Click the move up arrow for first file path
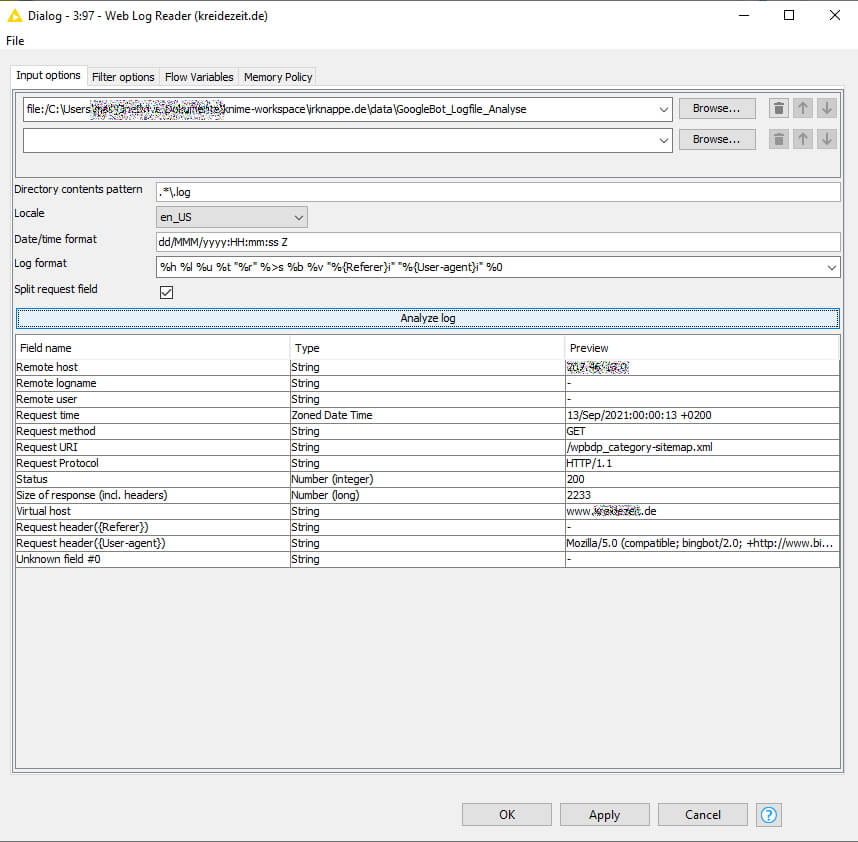858x842 pixels. pyautogui.click(x=803, y=108)
